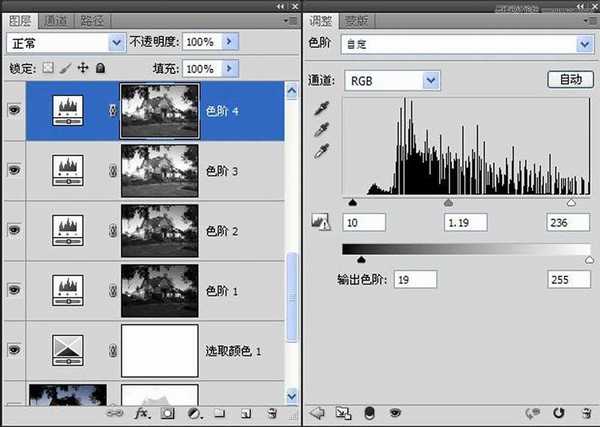Click the midtone gray input slider

449,202
